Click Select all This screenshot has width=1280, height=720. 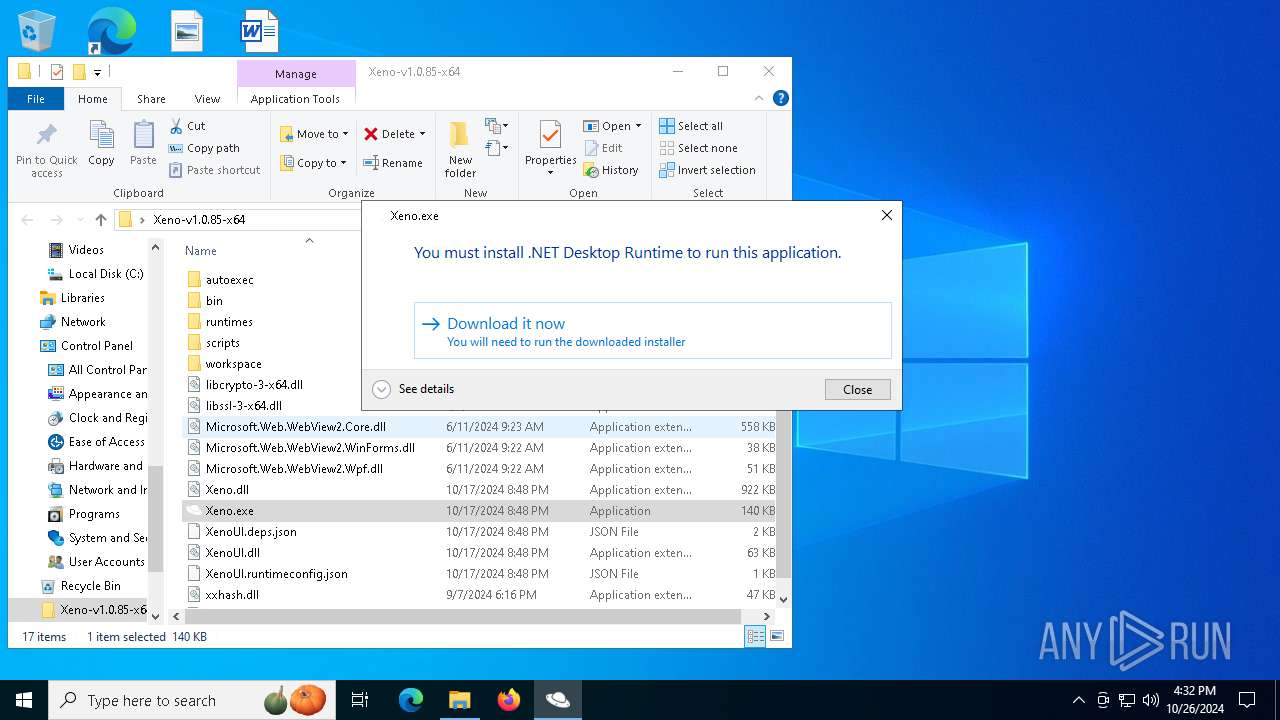[x=691, y=126]
